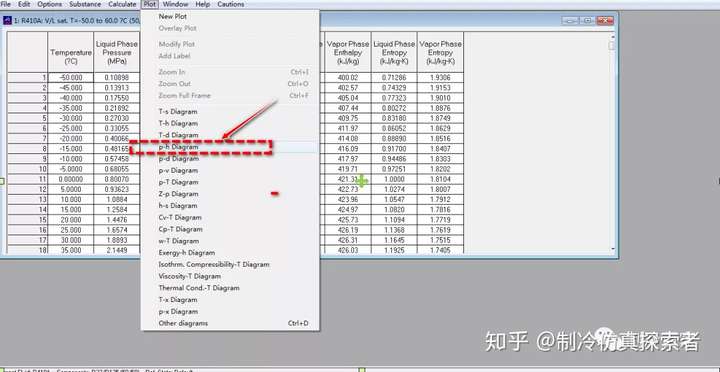Select the T-h Diagram entry
Screen dimensions: 720x372
[230, 123]
